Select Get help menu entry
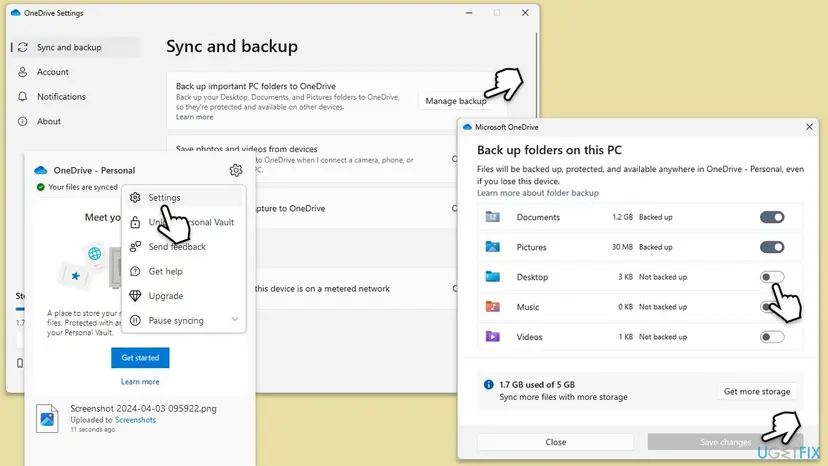This screenshot has width=828, height=466. [x=184, y=271]
